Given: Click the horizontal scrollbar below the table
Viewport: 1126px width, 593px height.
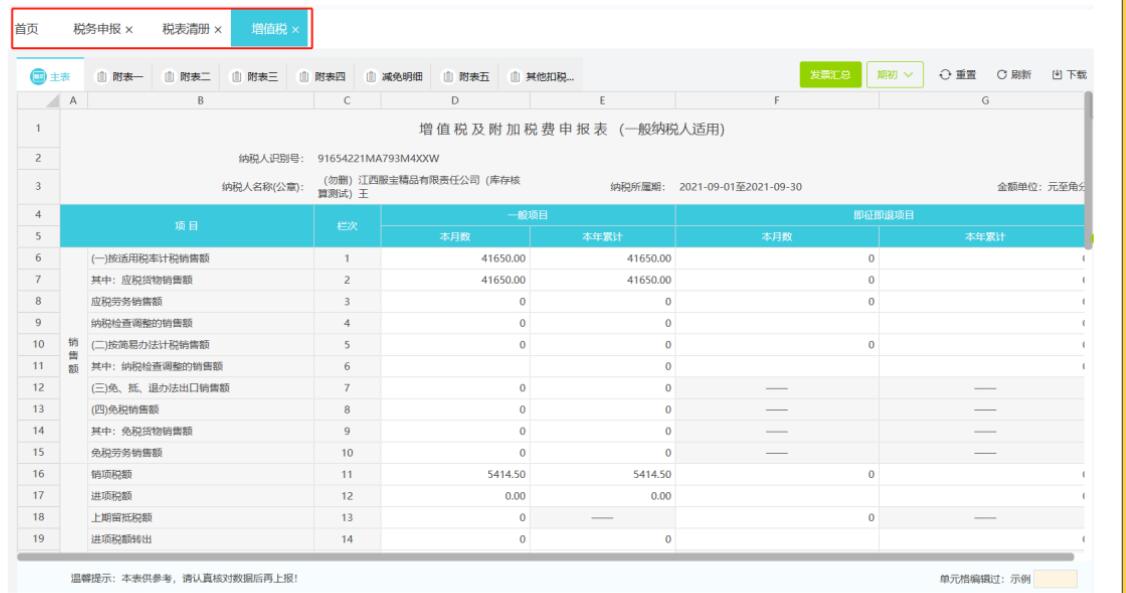Looking at the screenshot, I should click(x=545, y=557).
